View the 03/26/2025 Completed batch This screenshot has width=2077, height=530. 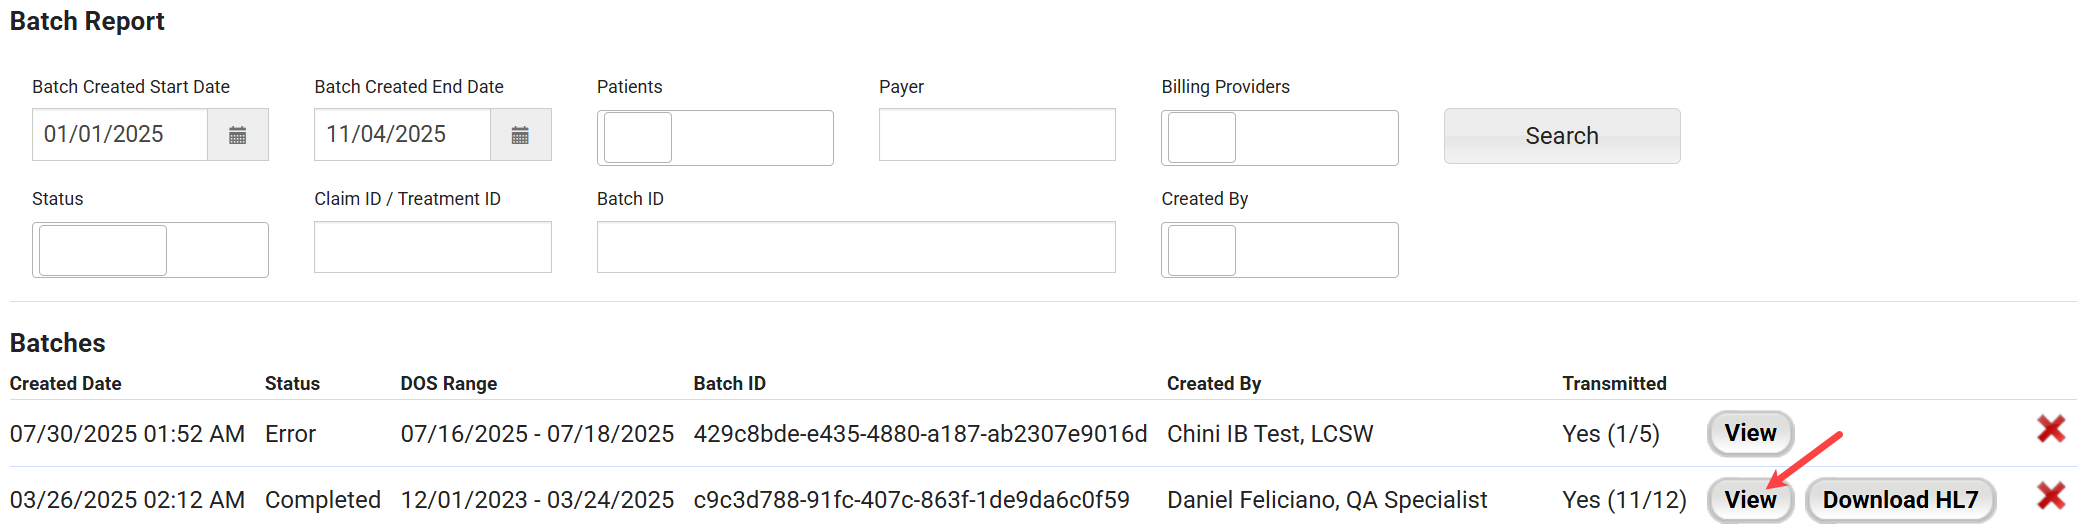tap(1750, 499)
